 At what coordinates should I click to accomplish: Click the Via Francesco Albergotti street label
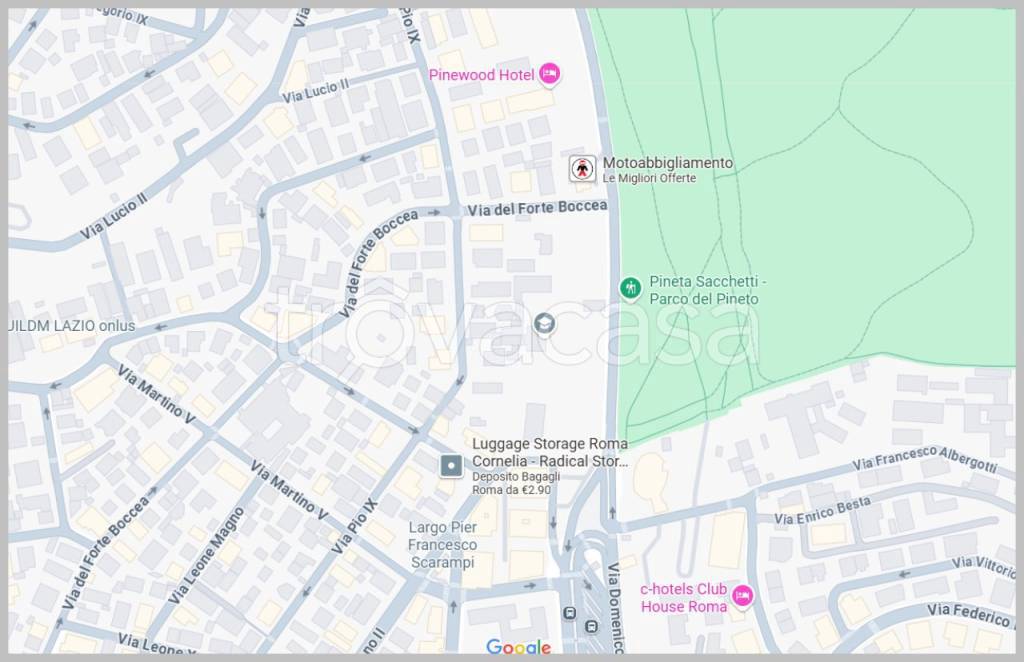(x=925, y=459)
